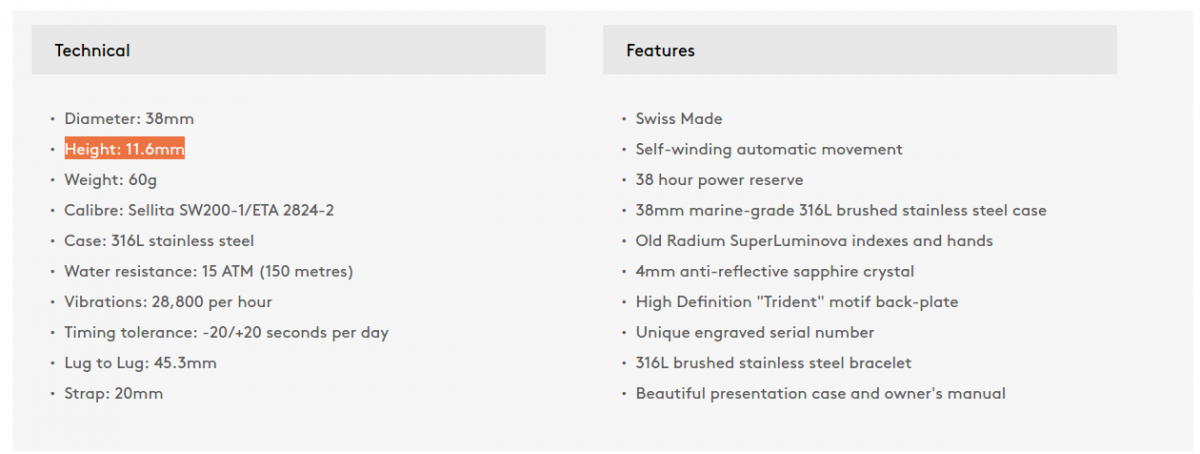Screen dimensions: 1200x454
Task: Click the Strap: 20mm specification
Action: 114,394
